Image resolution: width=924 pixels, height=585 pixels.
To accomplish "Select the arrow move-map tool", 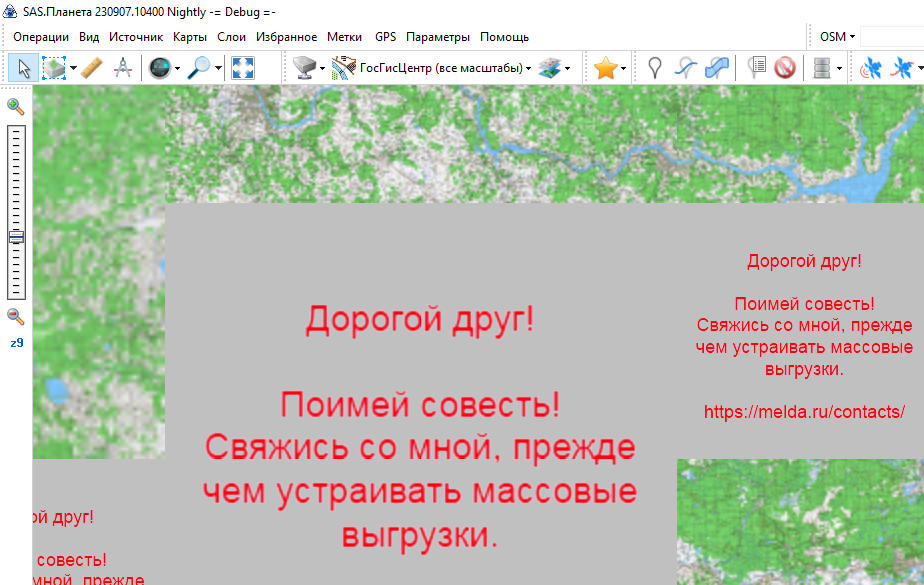I will coord(24,68).
